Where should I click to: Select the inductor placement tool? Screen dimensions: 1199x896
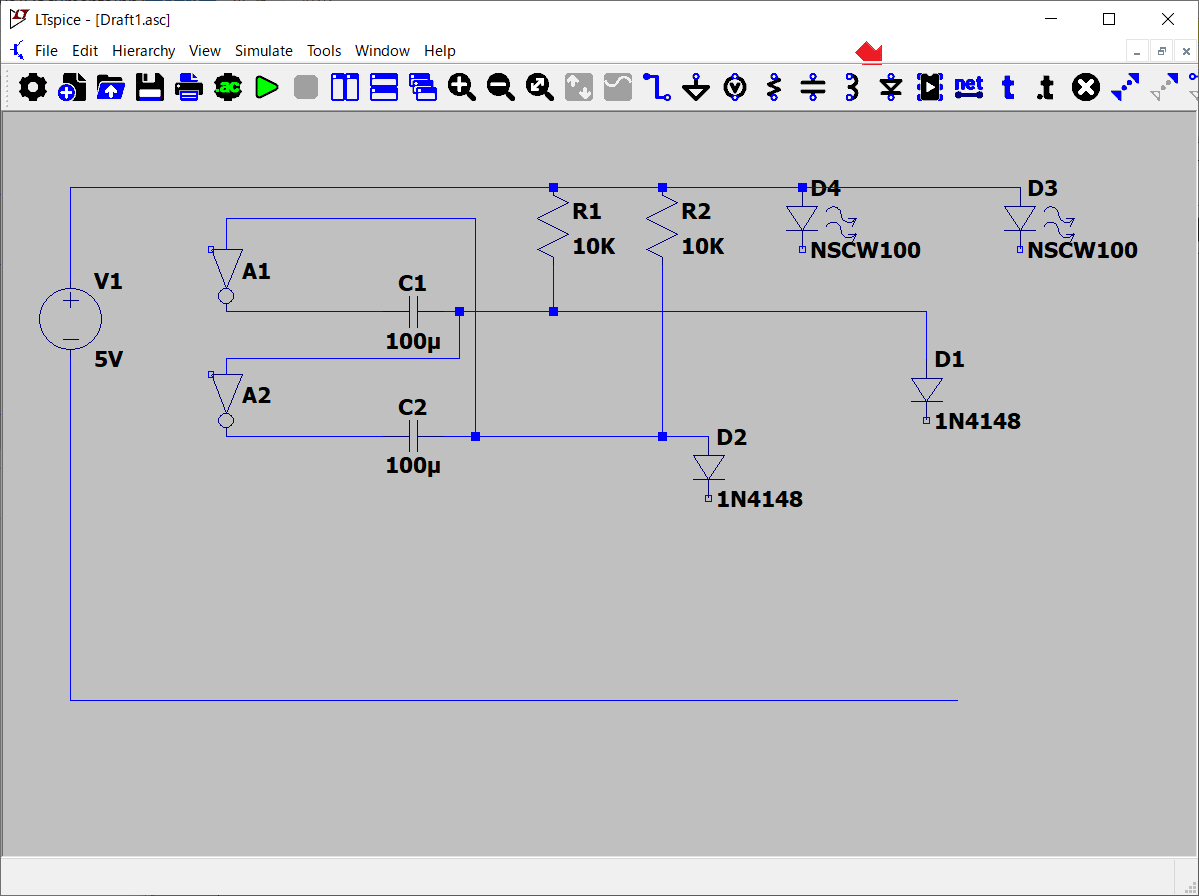(x=852, y=88)
